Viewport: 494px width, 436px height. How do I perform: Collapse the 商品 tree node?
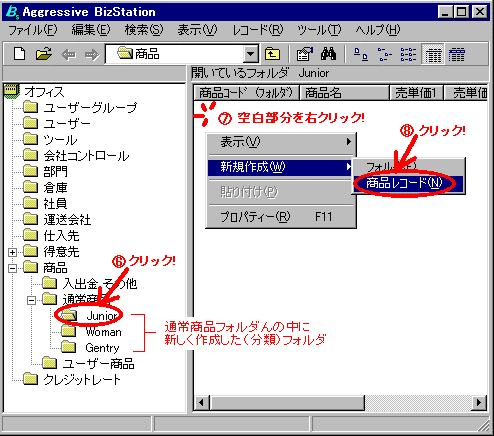coord(12,268)
